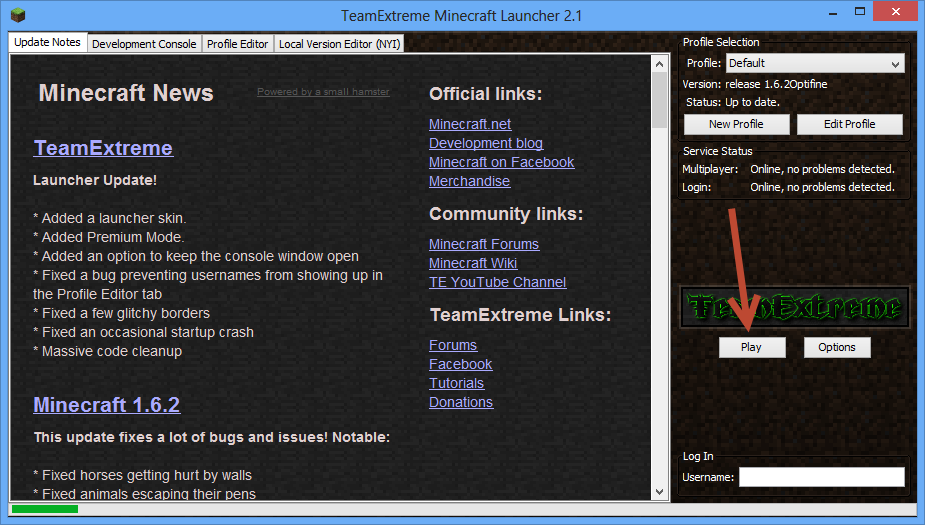Click the 'Fixed horses getting hurt by walls' line

click(x=143, y=475)
